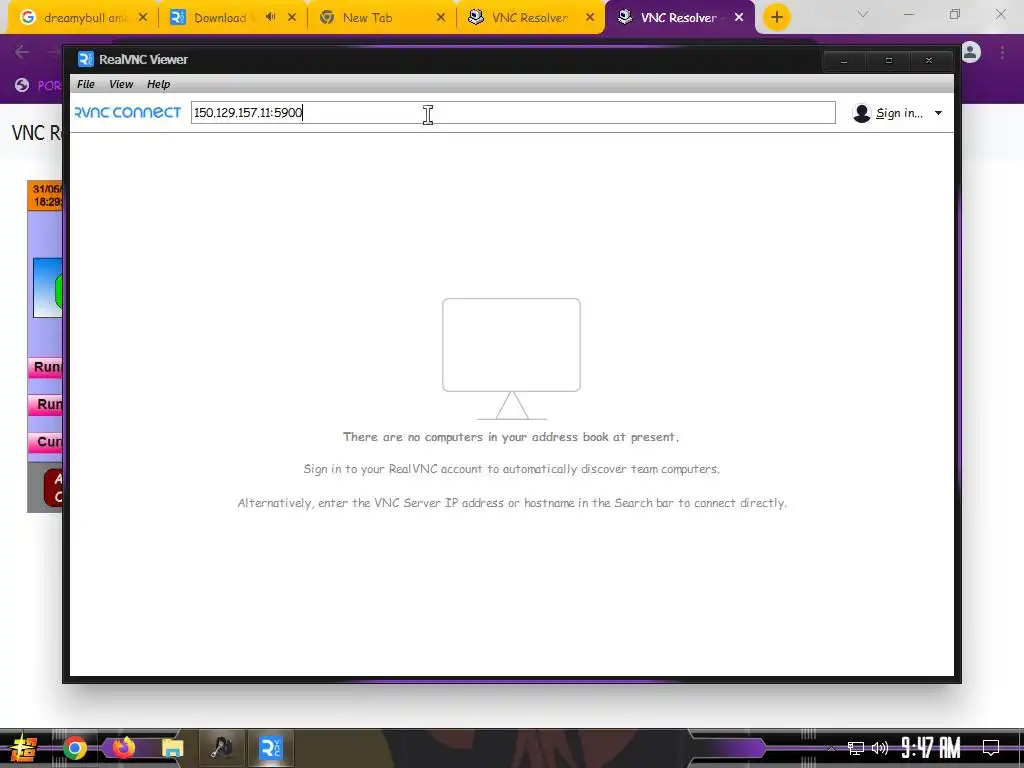Viewport: 1024px width, 768px height.
Task: Click the VNC address search field
Action: 513,112
